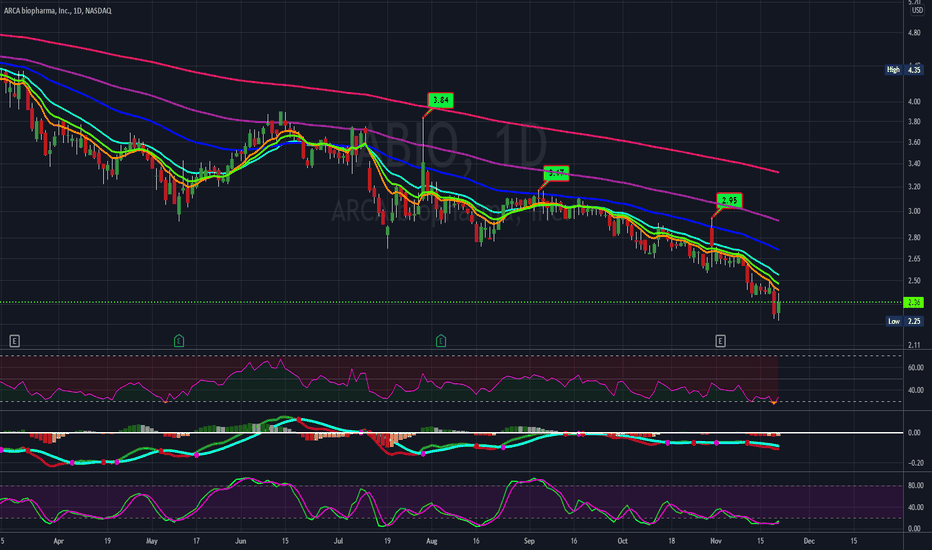Click the Aug label on time axis
The width and height of the screenshot is (932, 550).
click(x=432, y=541)
